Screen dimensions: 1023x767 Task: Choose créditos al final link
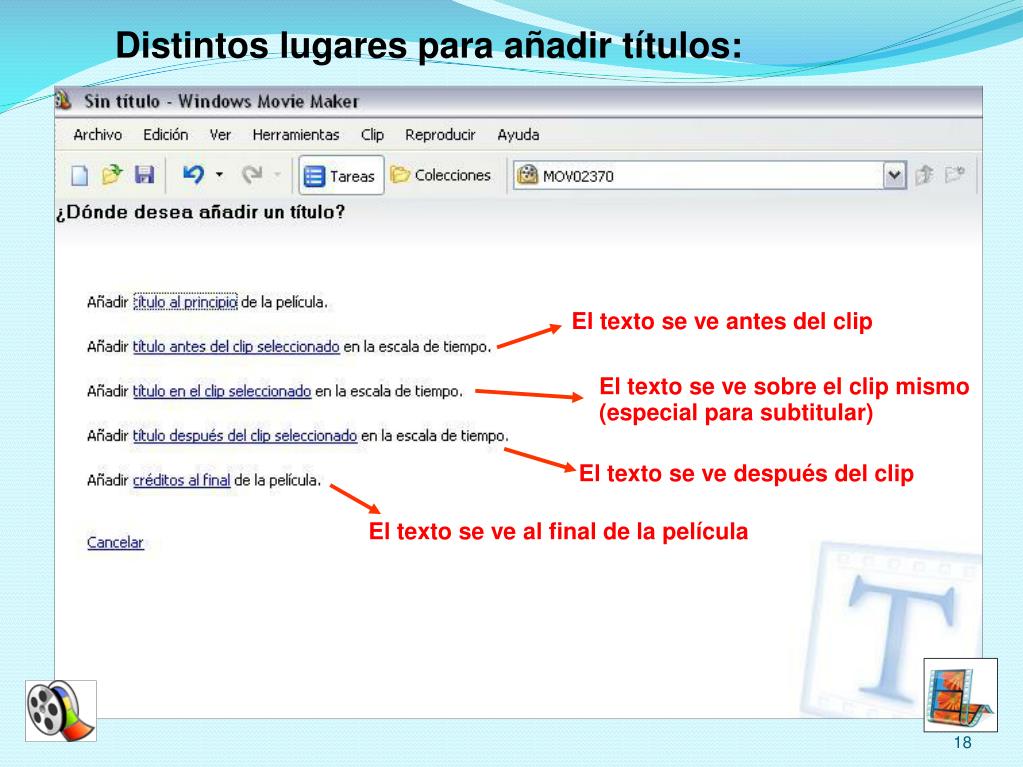(x=181, y=480)
